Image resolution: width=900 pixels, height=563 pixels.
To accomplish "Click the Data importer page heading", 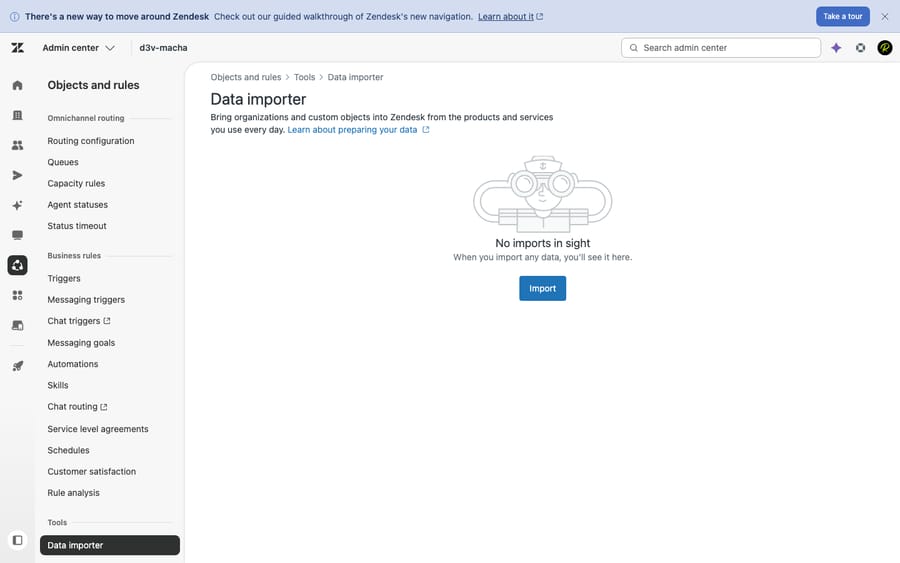I will pyautogui.click(x=258, y=99).
